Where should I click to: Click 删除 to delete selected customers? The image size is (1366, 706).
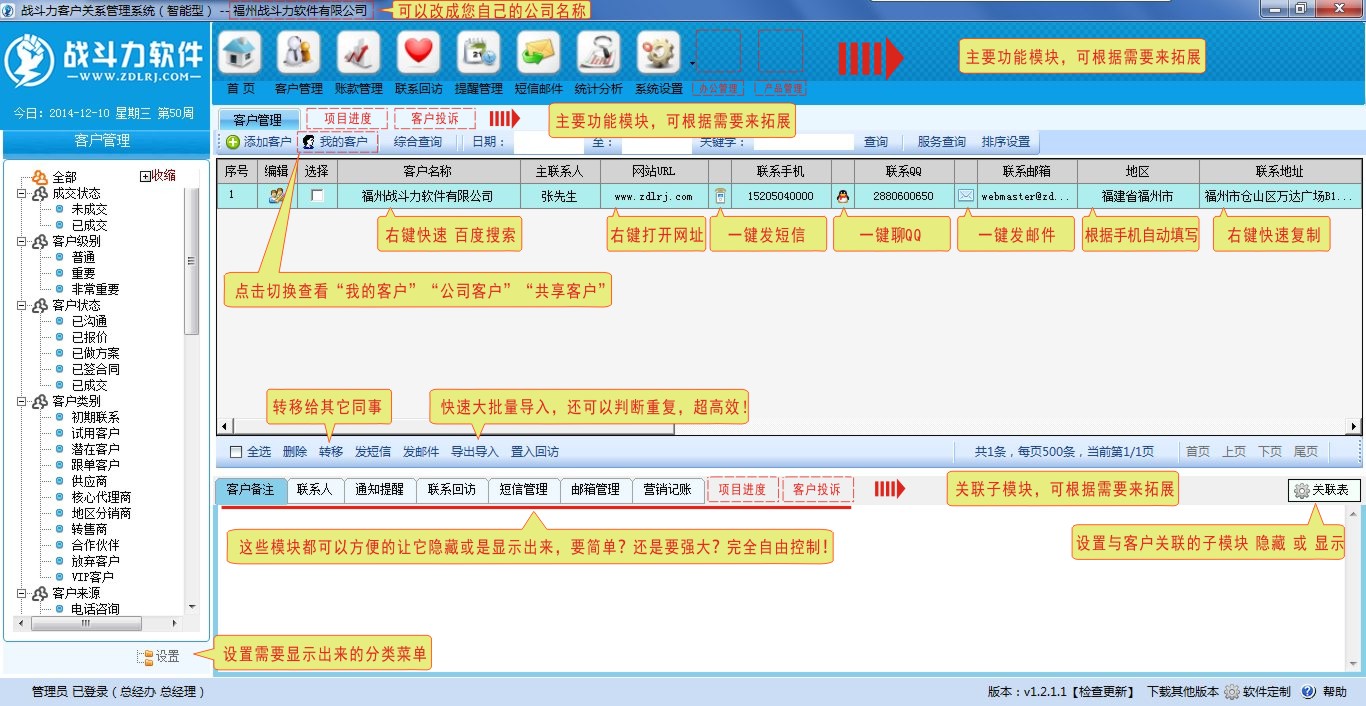click(295, 452)
